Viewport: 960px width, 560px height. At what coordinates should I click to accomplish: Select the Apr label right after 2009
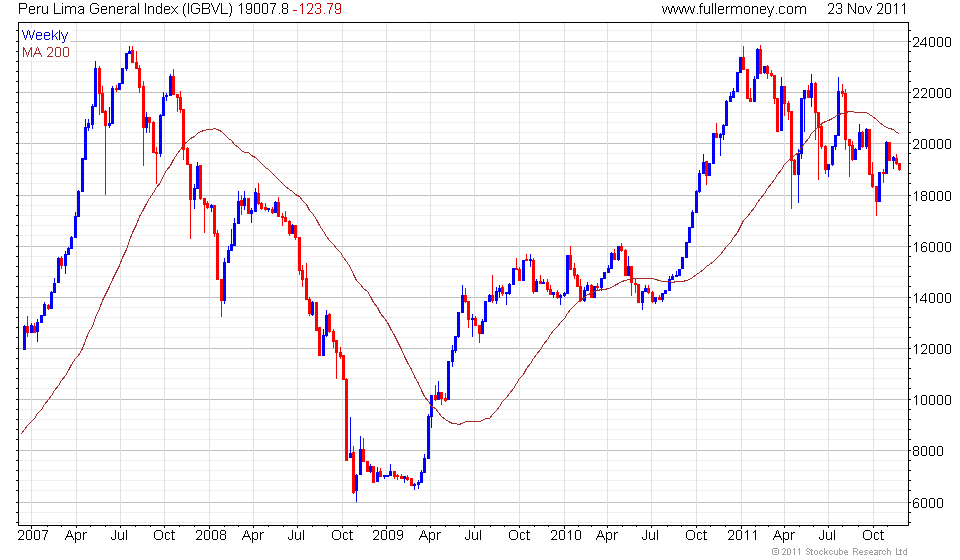click(430, 536)
